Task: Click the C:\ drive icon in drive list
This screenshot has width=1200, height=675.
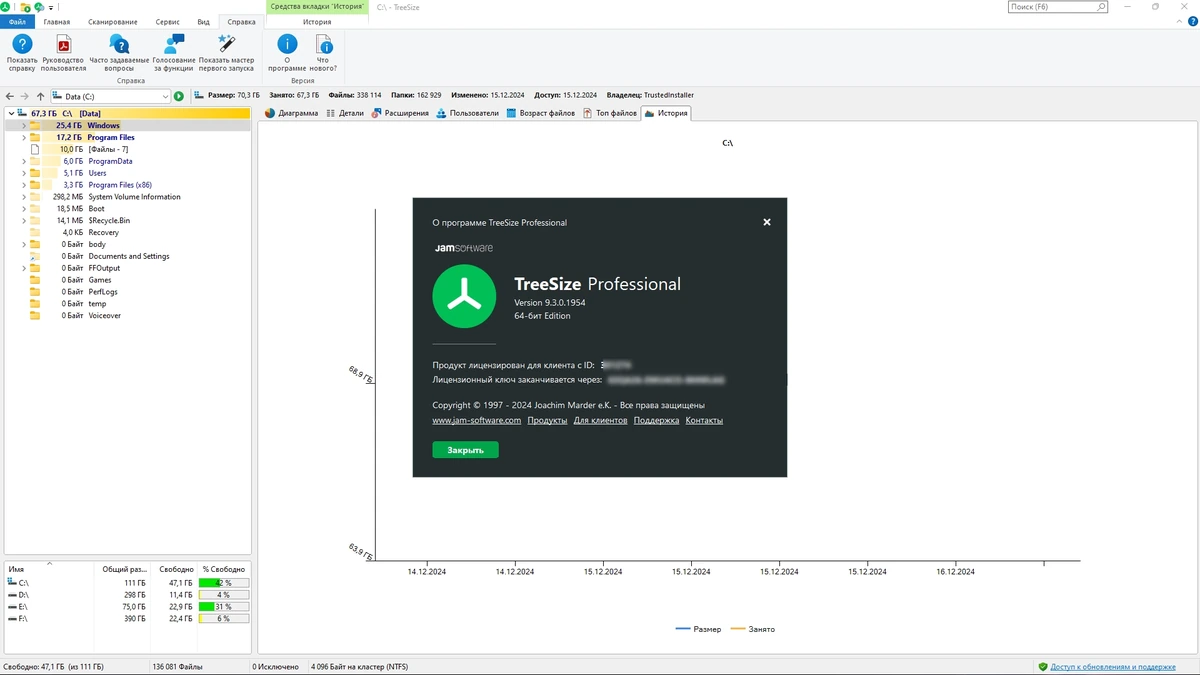Action: (x=12, y=583)
